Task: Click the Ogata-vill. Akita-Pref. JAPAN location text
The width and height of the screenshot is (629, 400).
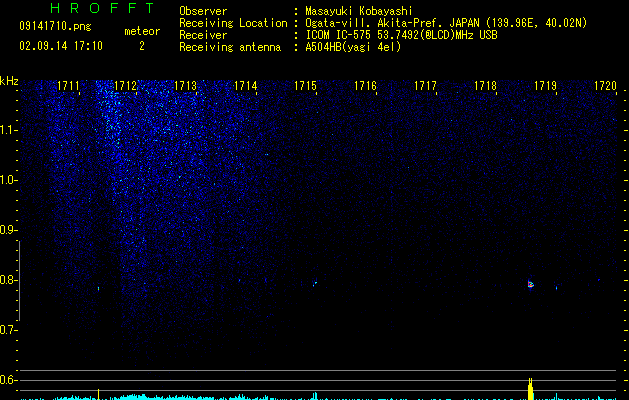Action: tap(446, 23)
